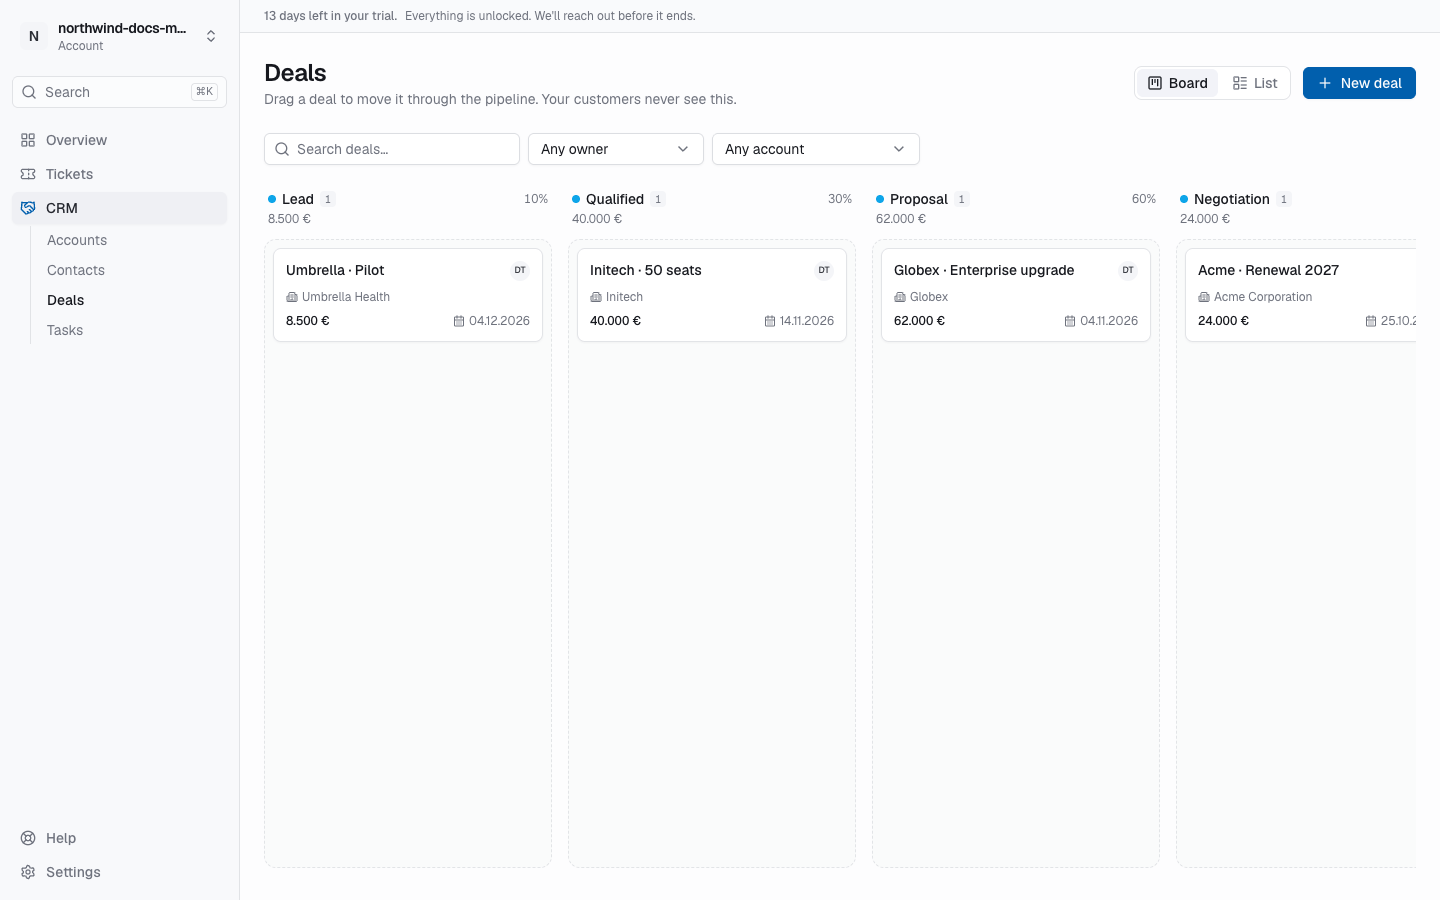This screenshot has width=1440, height=900.
Task: Click the Overview grid icon in sidebar
Action: click(28, 140)
